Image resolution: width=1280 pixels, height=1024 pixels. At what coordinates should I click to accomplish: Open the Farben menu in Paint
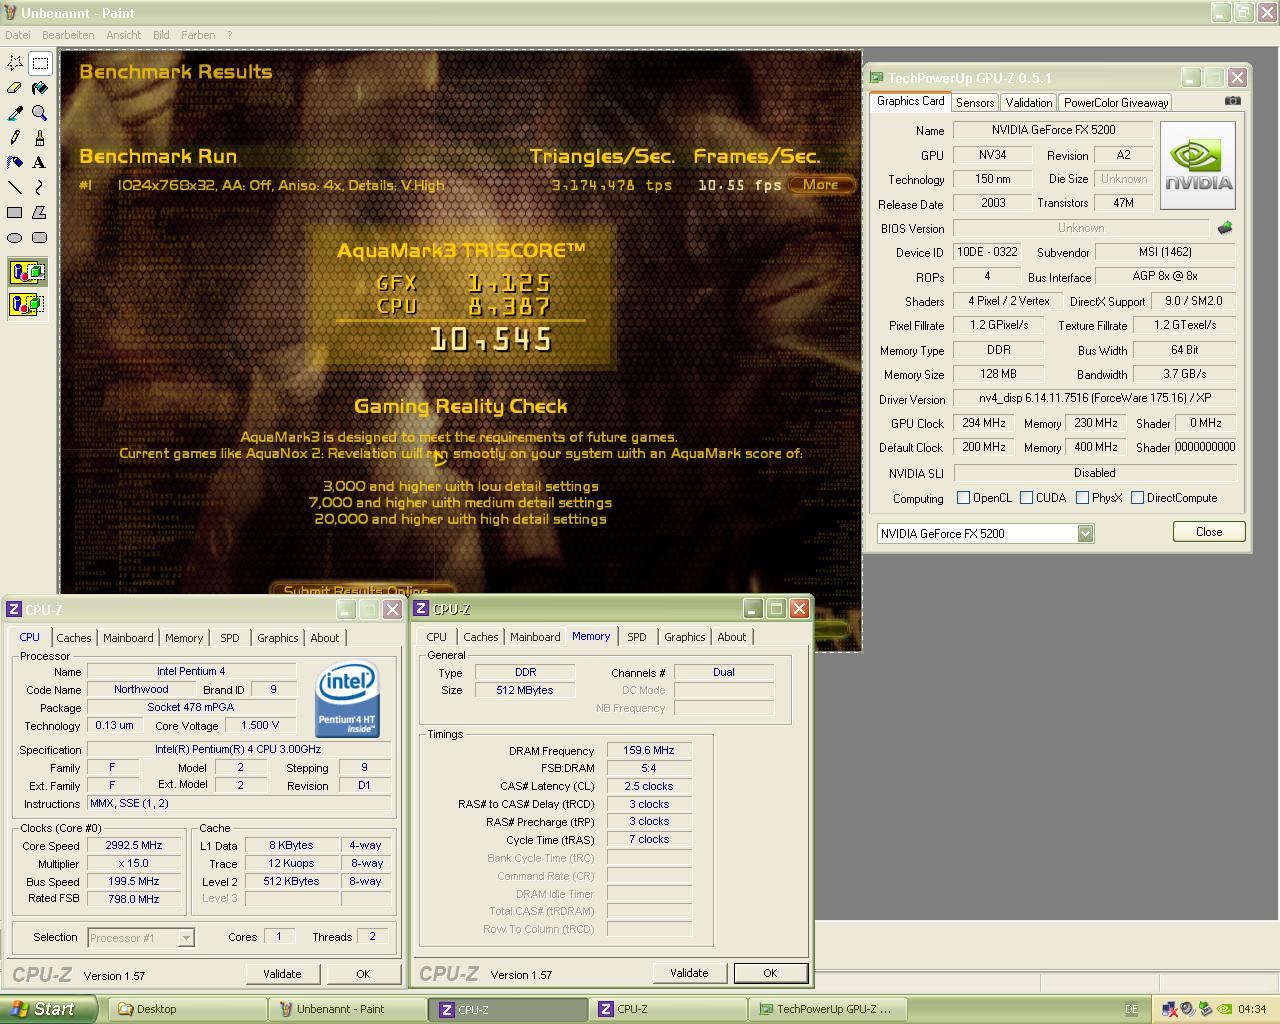198,35
